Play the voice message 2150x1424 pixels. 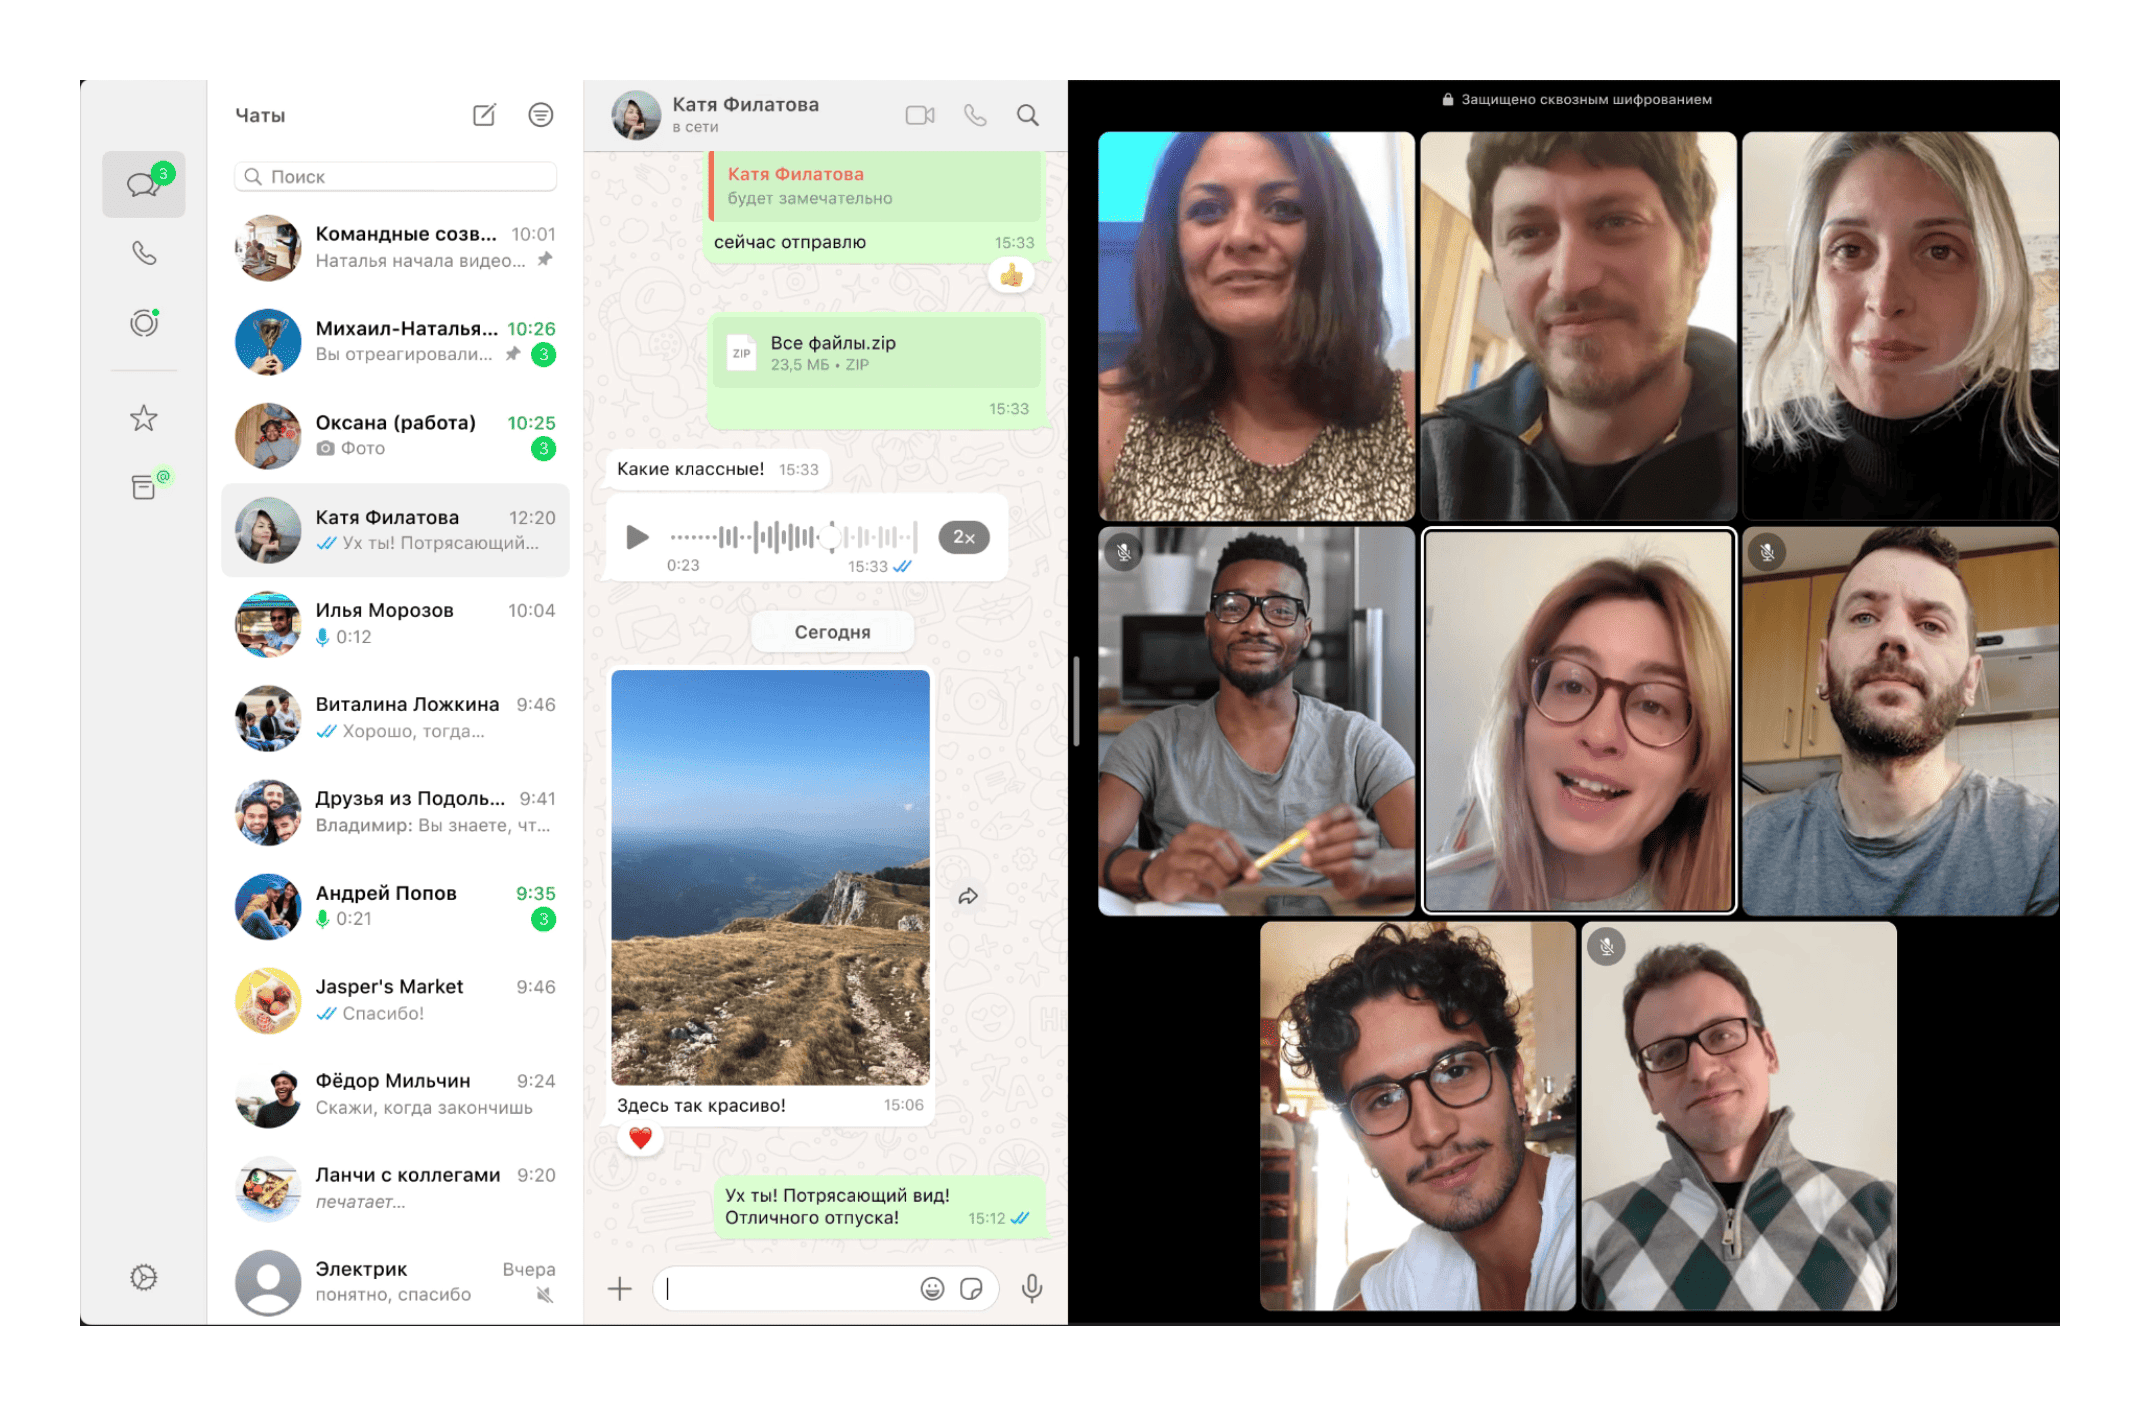point(637,537)
